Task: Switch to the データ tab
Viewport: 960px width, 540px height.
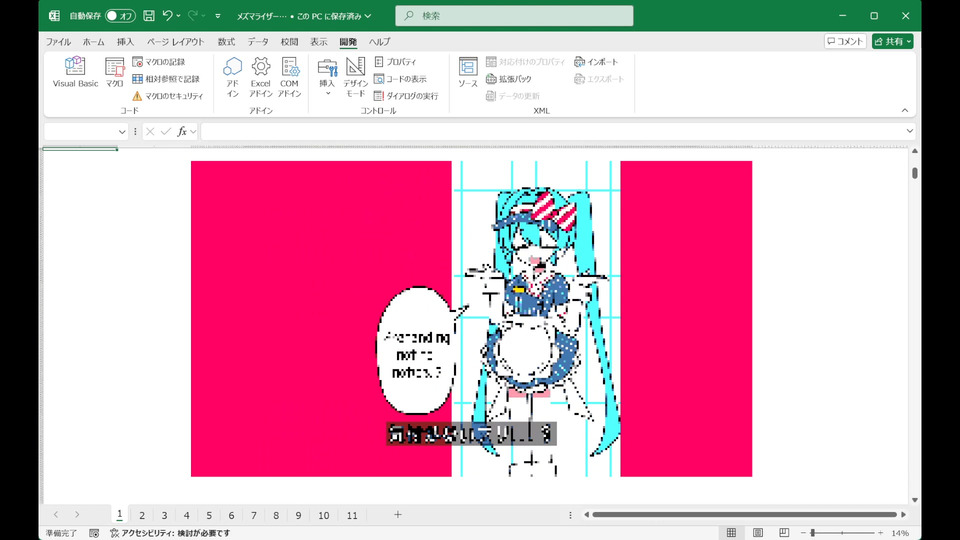Action: (x=258, y=42)
